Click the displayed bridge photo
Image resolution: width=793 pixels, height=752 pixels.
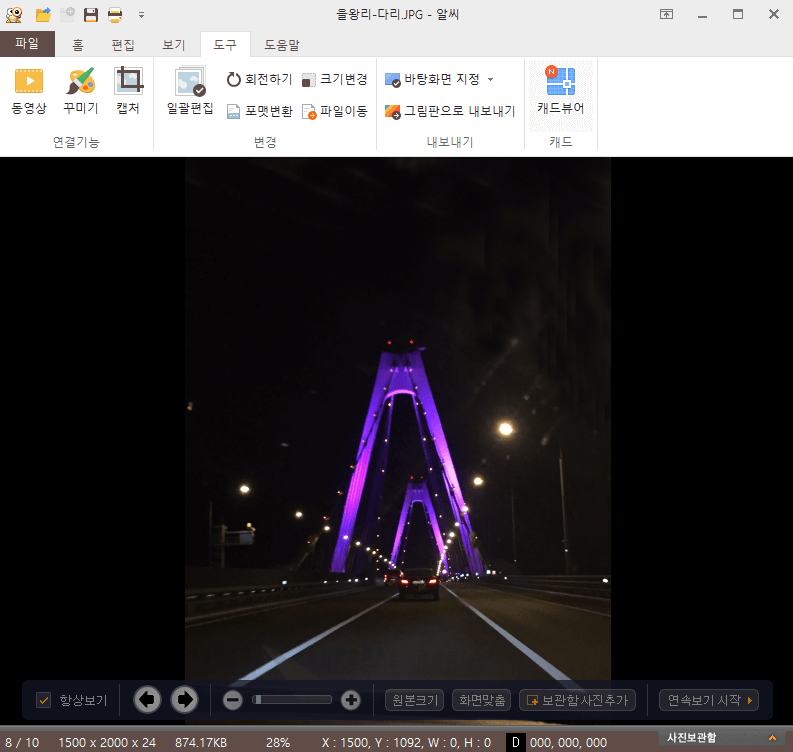[398, 420]
